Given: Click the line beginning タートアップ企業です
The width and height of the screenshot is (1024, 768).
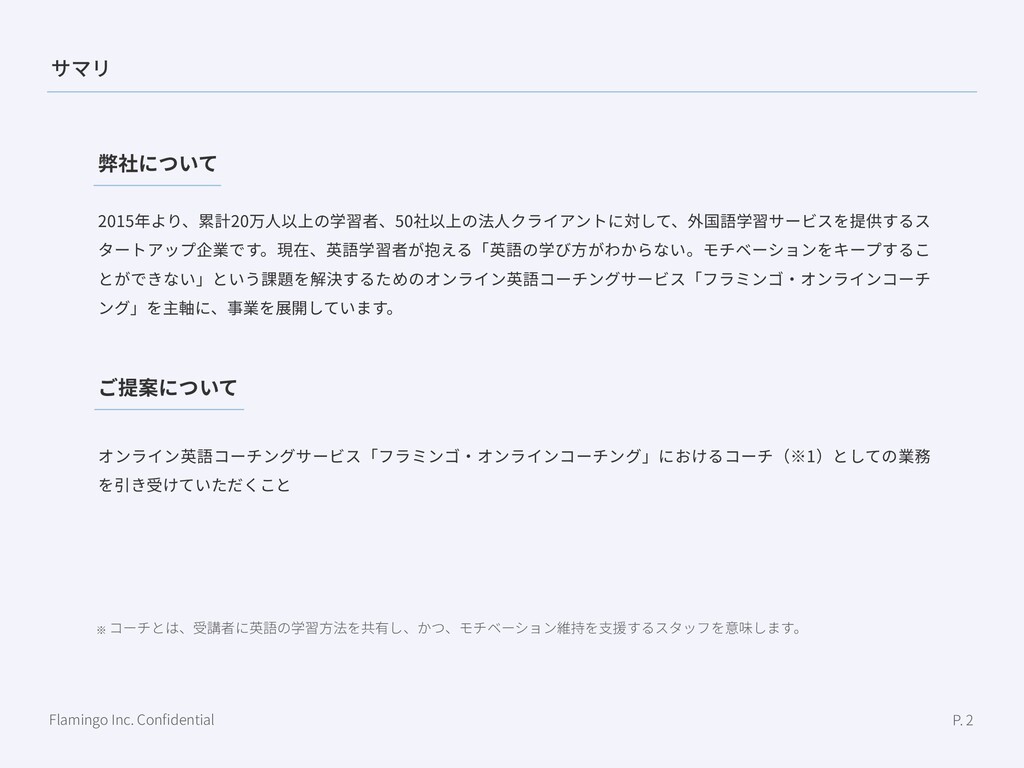Looking at the screenshot, I should point(514,249).
